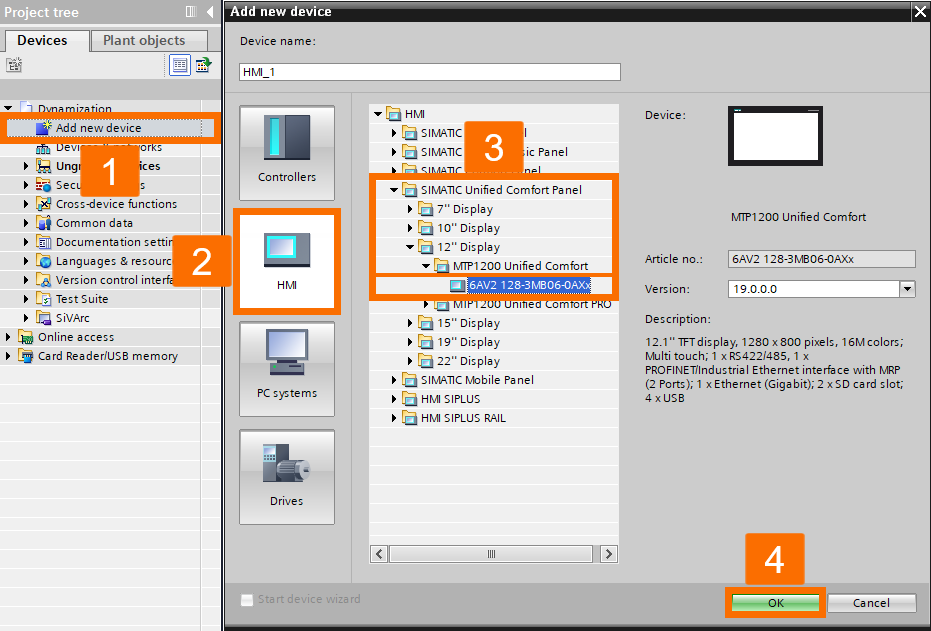931x631 pixels.
Task: Click the Security settings icon
Action: pyautogui.click(x=43, y=185)
